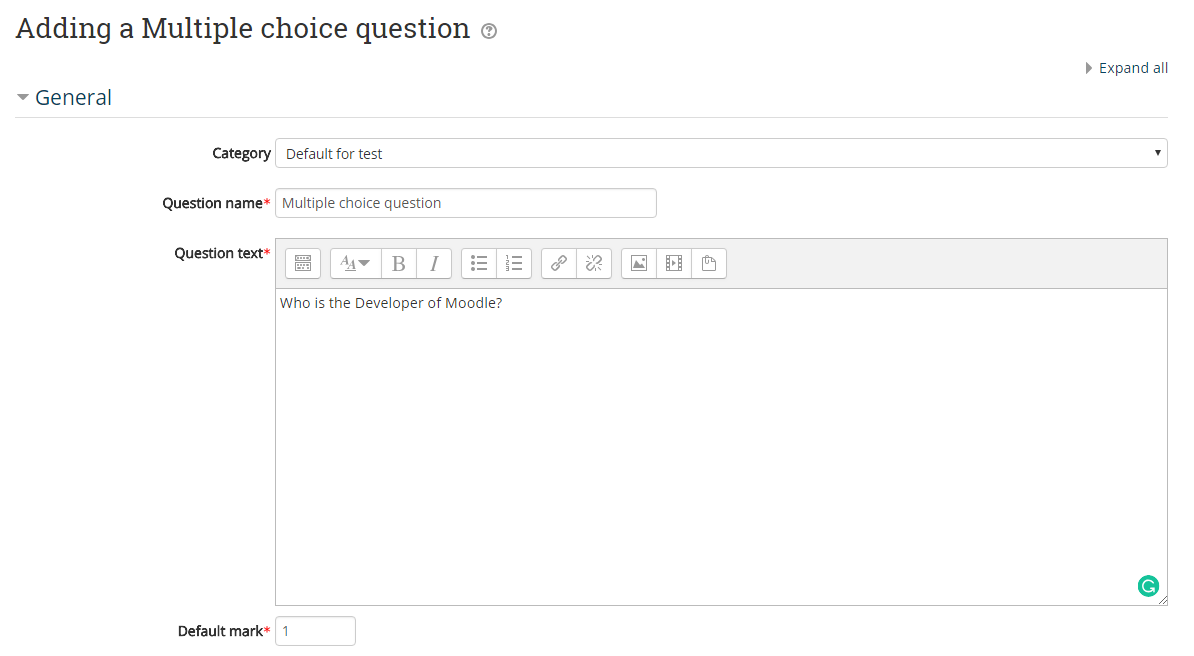Create an ordered numbered list
The image size is (1194, 656).
514,263
